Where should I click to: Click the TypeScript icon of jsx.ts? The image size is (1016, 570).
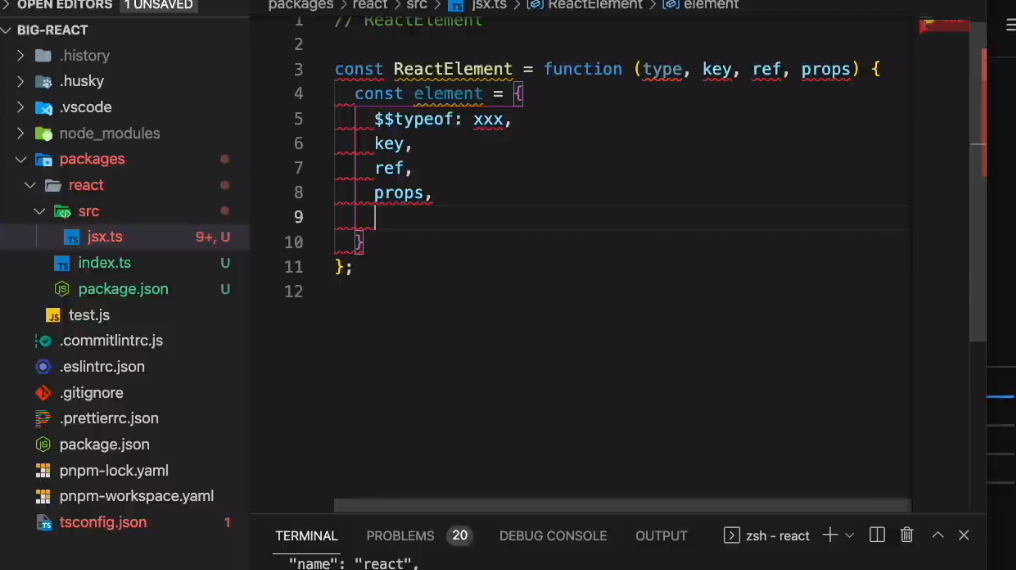coord(71,237)
